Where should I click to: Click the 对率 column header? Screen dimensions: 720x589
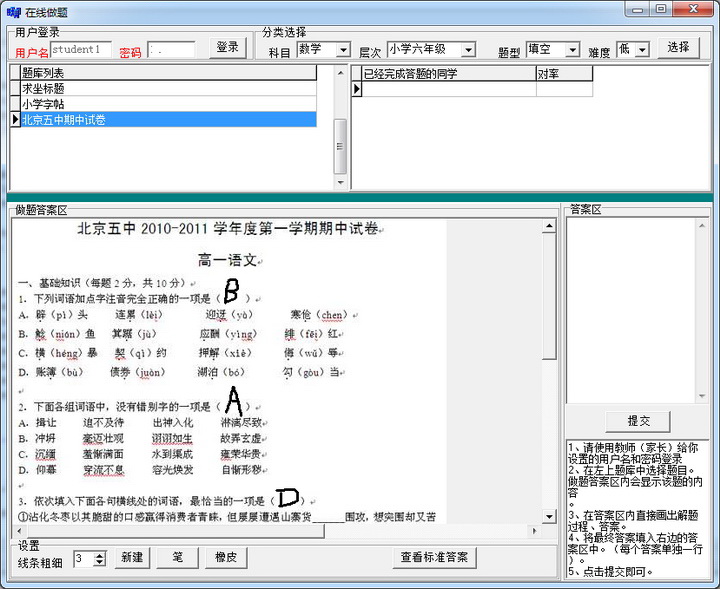[x=564, y=74]
